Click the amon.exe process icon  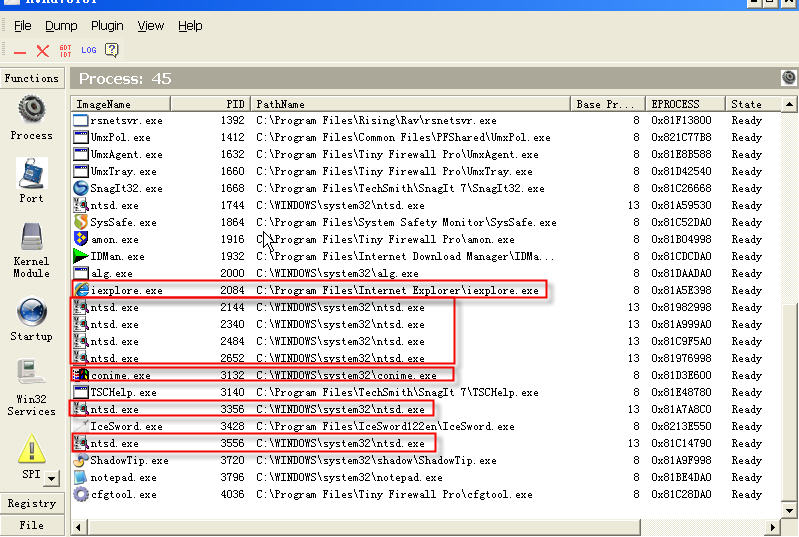pyautogui.click(x=81, y=239)
